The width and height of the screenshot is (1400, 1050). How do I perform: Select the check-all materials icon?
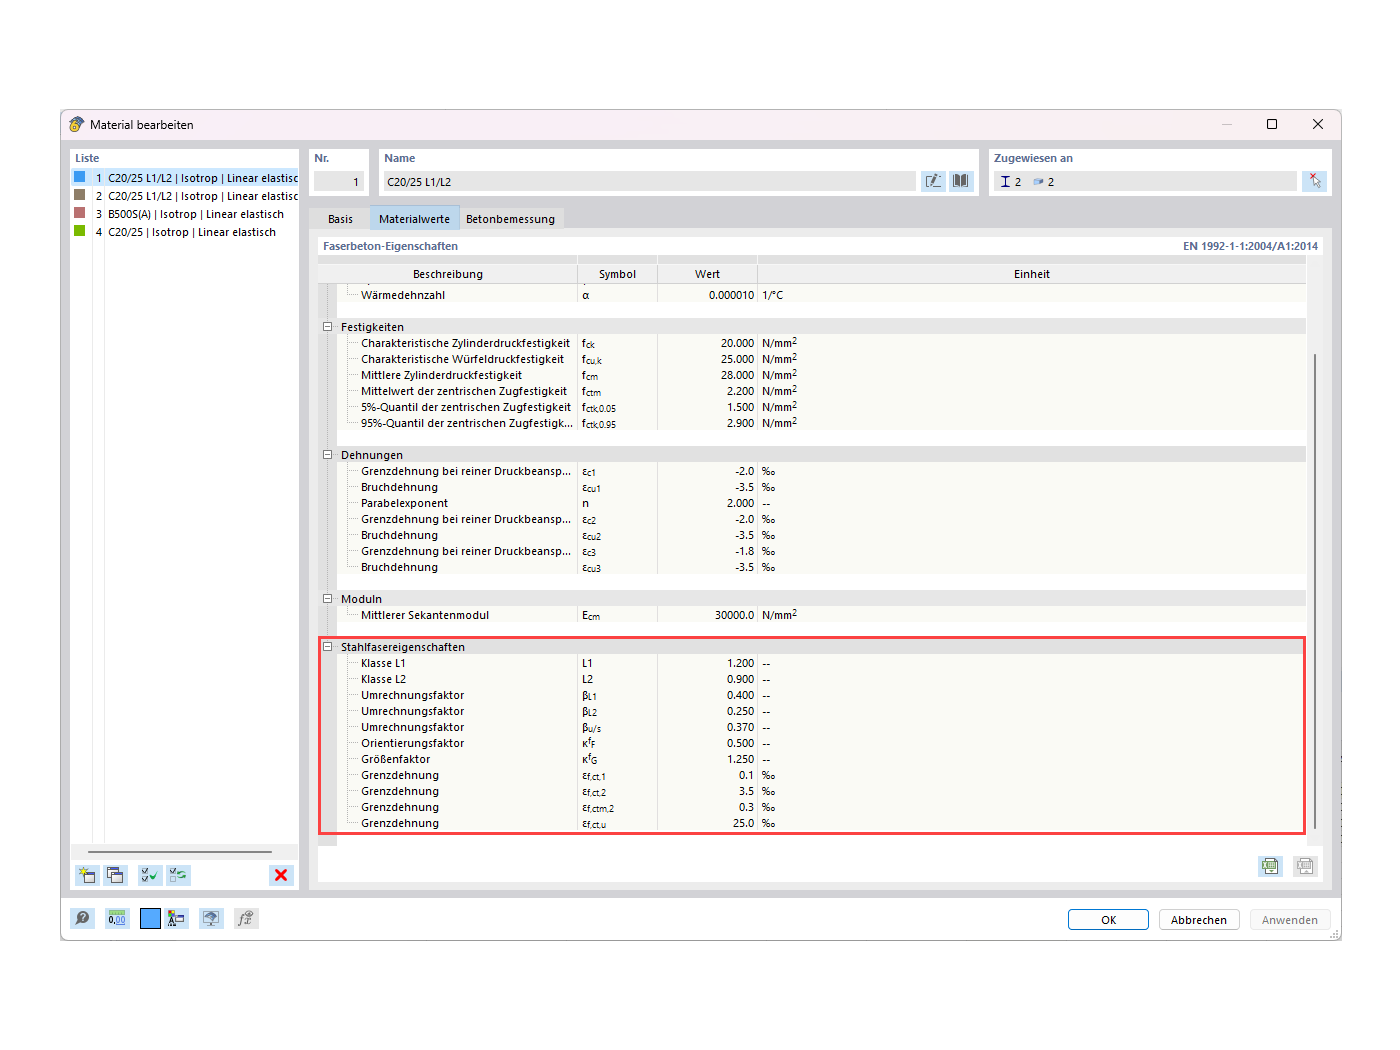point(149,875)
